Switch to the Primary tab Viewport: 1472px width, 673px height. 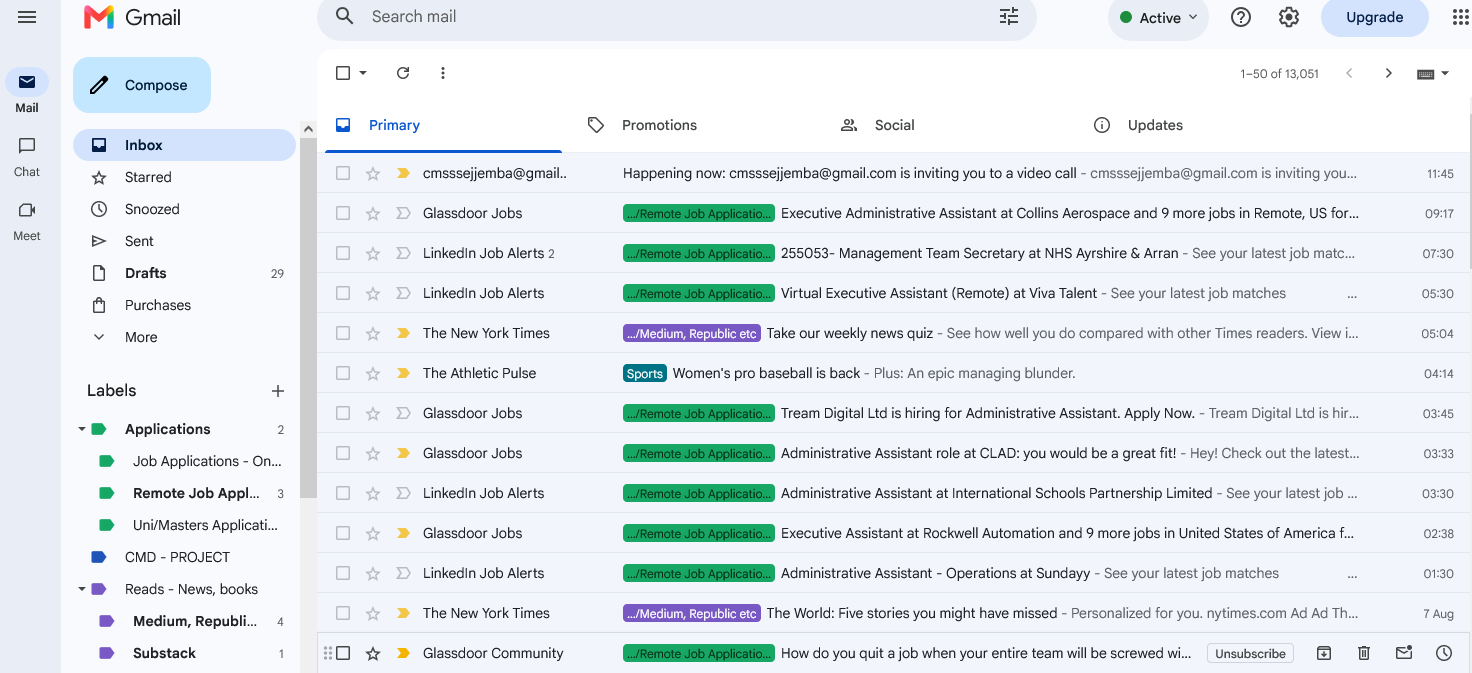(x=442, y=125)
